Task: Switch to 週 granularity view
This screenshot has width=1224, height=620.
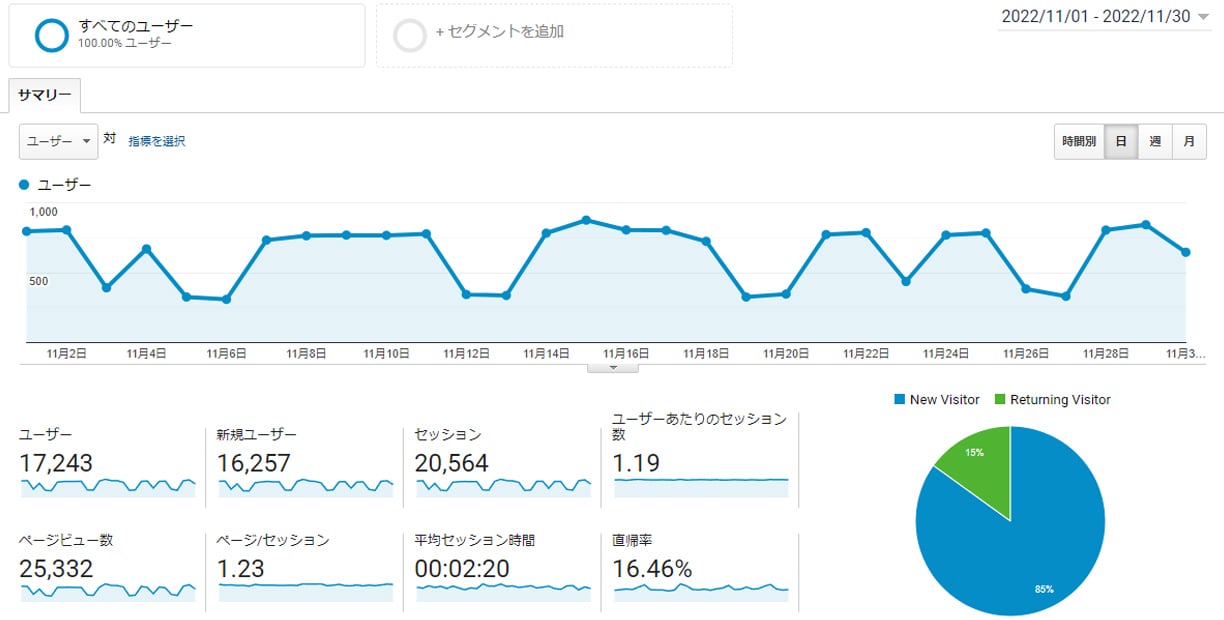Action: click(1154, 141)
